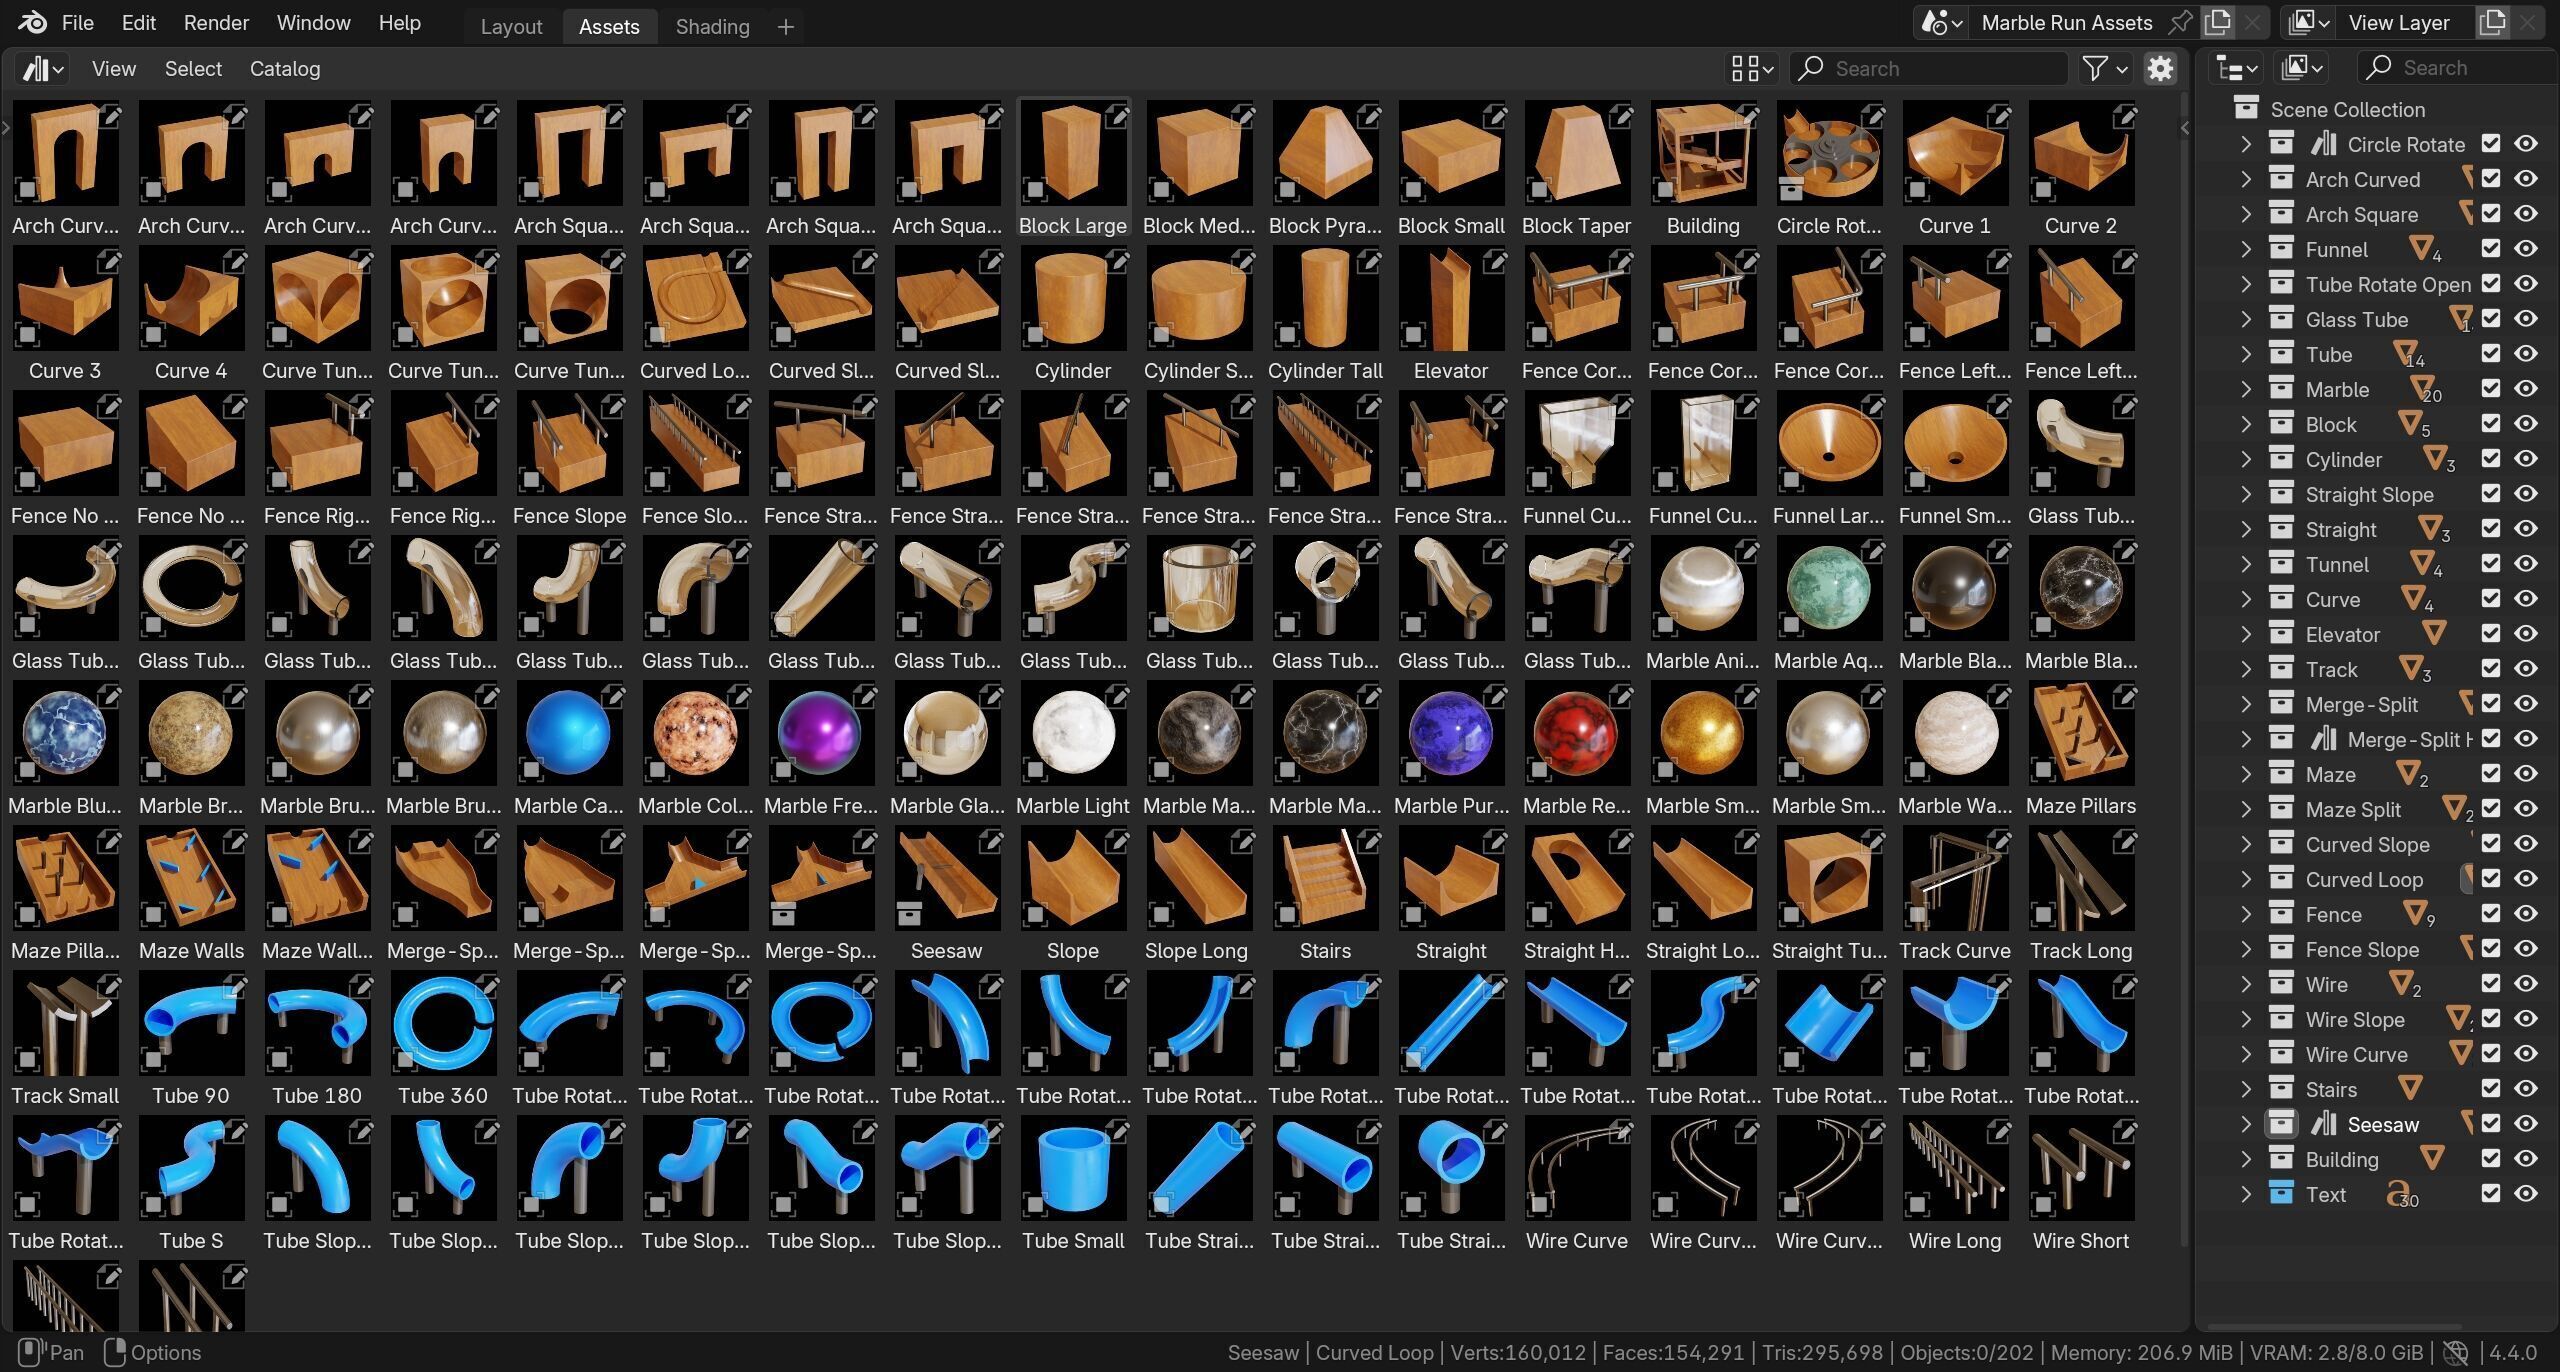The height and width of the screenshot is (1372, 2560).
Task: Select the Funnel Large asset thumbnail
Action: pos(1828,445)
